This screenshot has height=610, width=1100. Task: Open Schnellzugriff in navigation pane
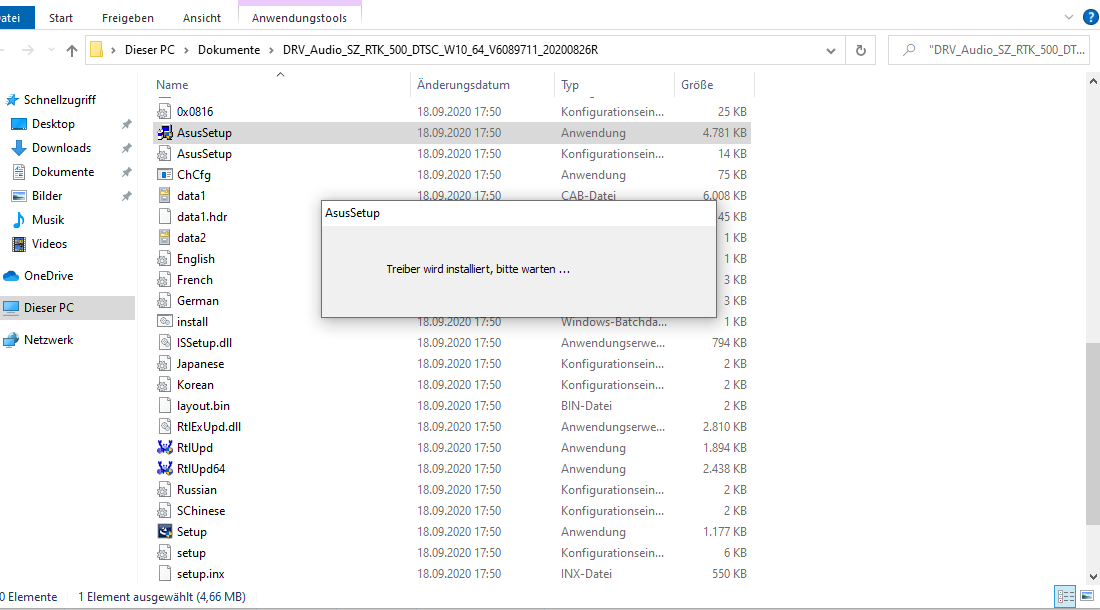click(60, 100)
